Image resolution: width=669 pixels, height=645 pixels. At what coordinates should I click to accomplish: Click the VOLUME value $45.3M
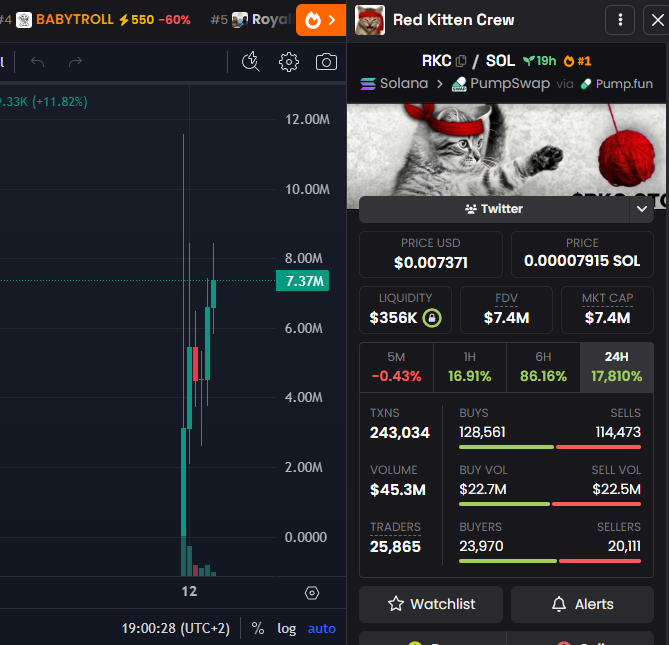398,490
